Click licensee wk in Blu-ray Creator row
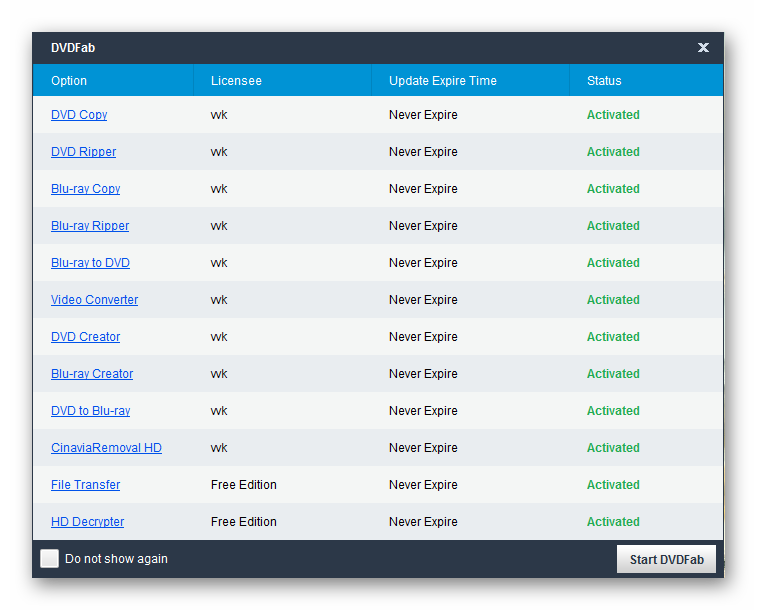 (219, 374)
